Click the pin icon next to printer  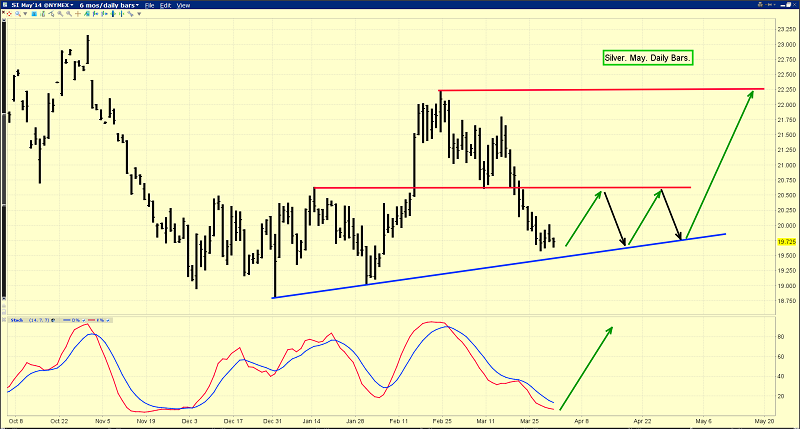click(771, 5)
